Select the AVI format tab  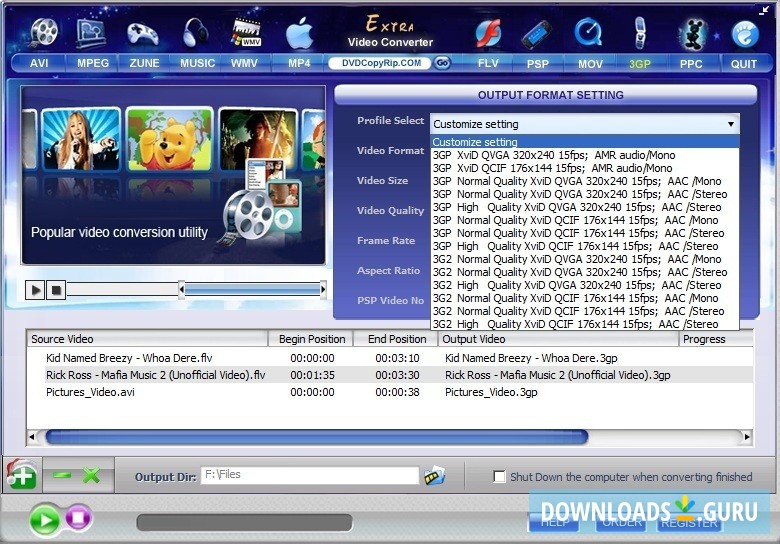tap(39, 64)
